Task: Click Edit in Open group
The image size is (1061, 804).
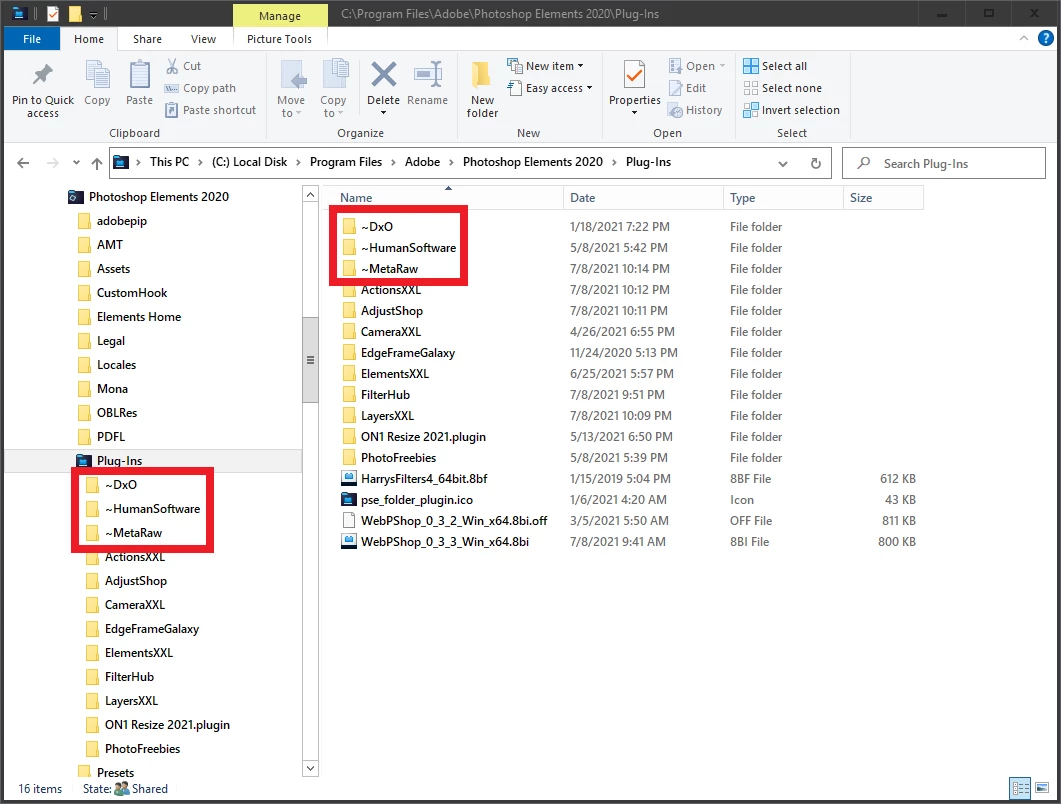Action: [687, 88]
